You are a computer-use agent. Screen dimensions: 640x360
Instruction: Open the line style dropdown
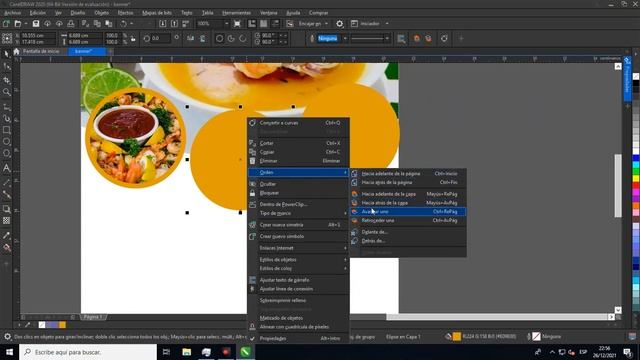click(x=387, y=38)
